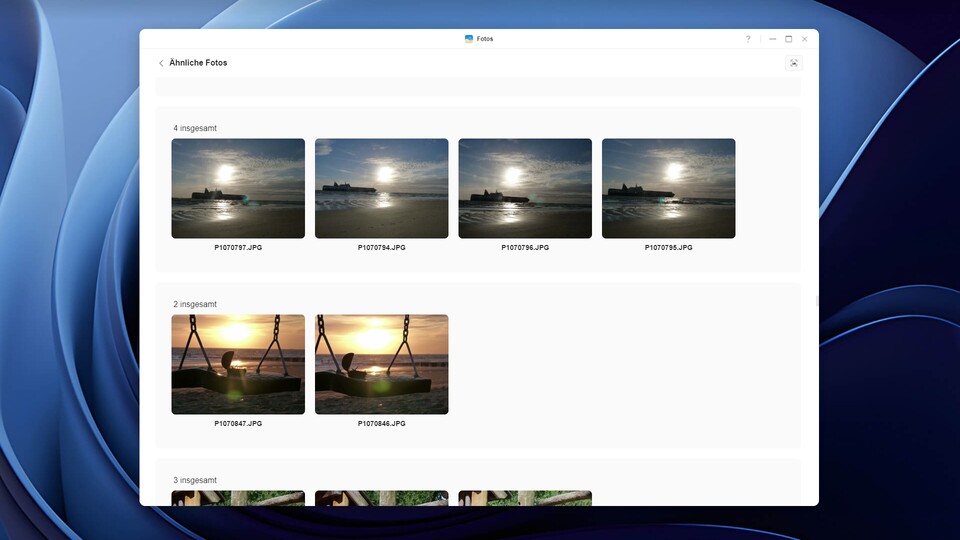960x540 pixels.
Task: Click the Fotos app icon in title bar
Action: coord(469,39)
